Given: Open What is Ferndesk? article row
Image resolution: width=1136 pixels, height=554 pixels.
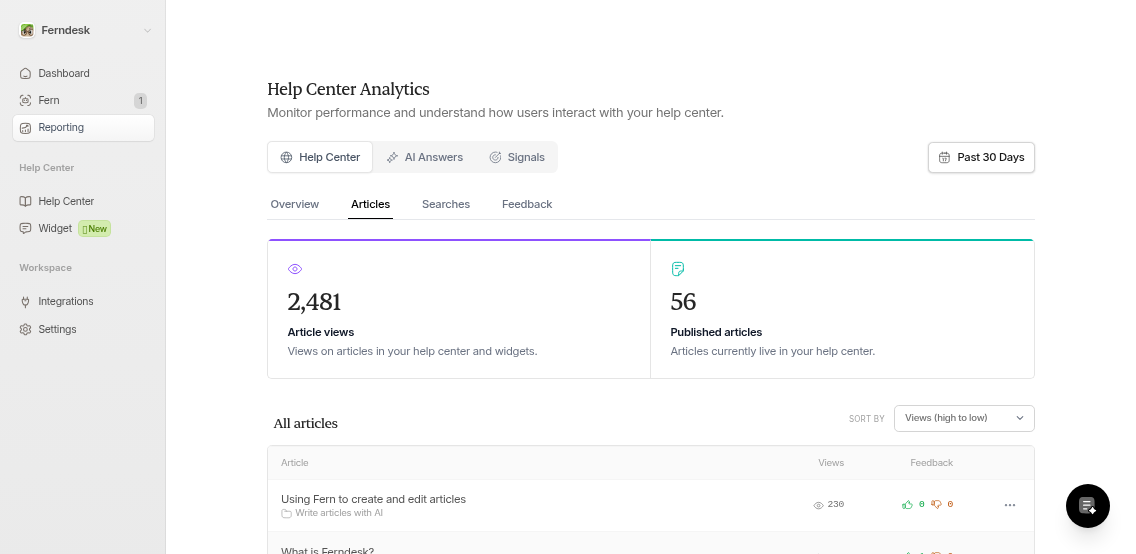Looking at the screenshot, I should (651, 545).
